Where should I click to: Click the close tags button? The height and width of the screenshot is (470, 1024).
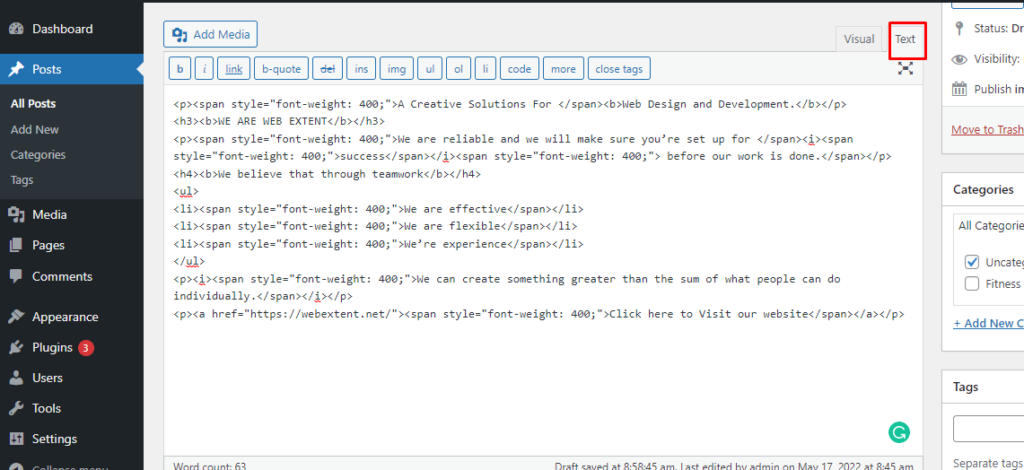tap(619, 69)
